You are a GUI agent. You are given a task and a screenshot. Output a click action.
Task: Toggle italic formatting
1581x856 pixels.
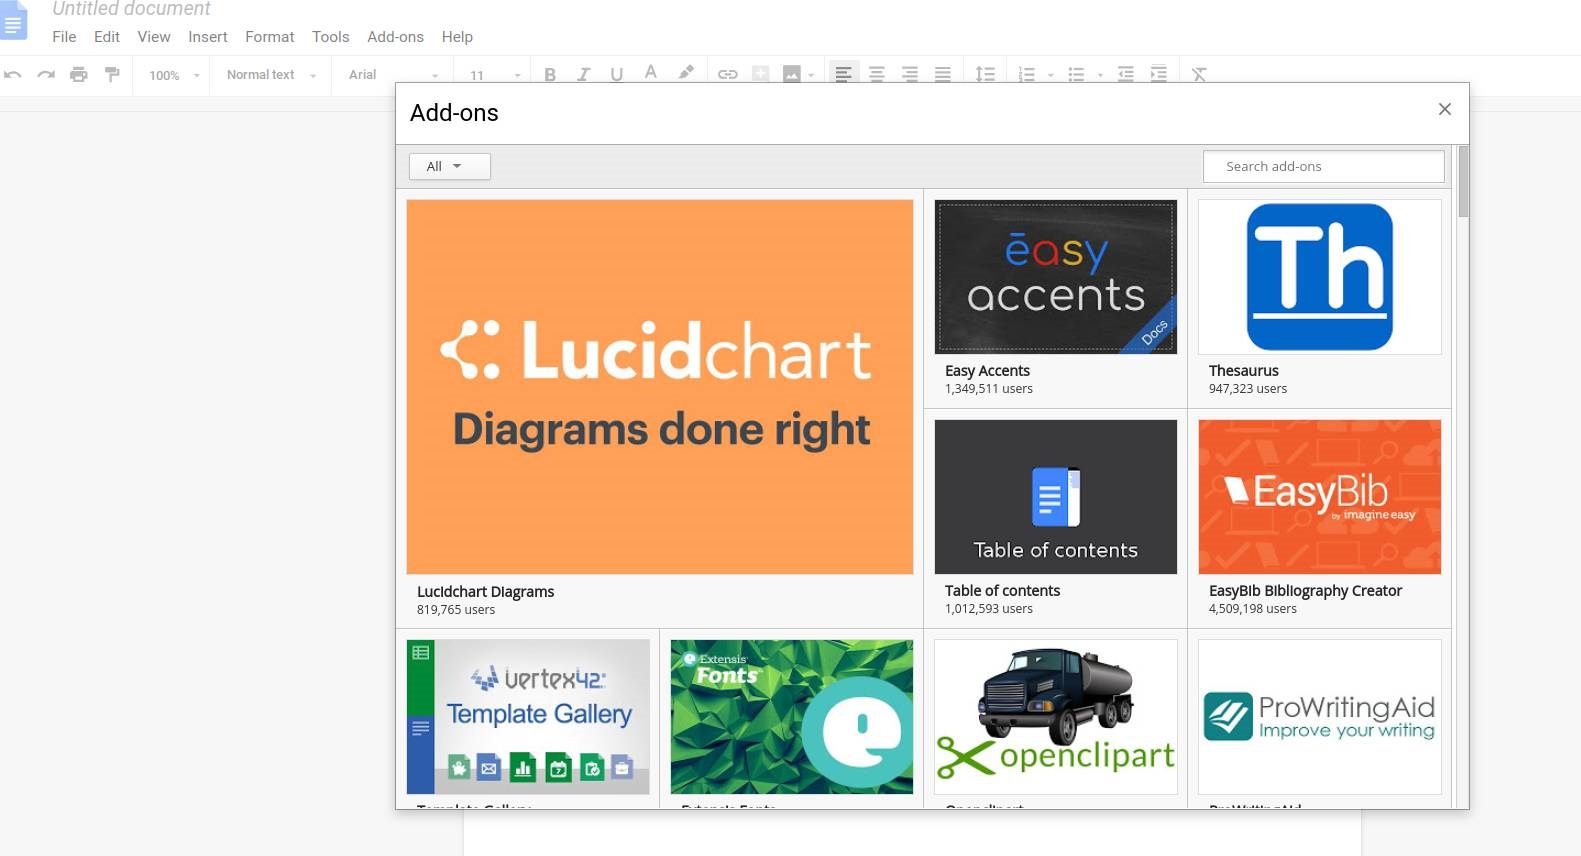click(583, 74)
